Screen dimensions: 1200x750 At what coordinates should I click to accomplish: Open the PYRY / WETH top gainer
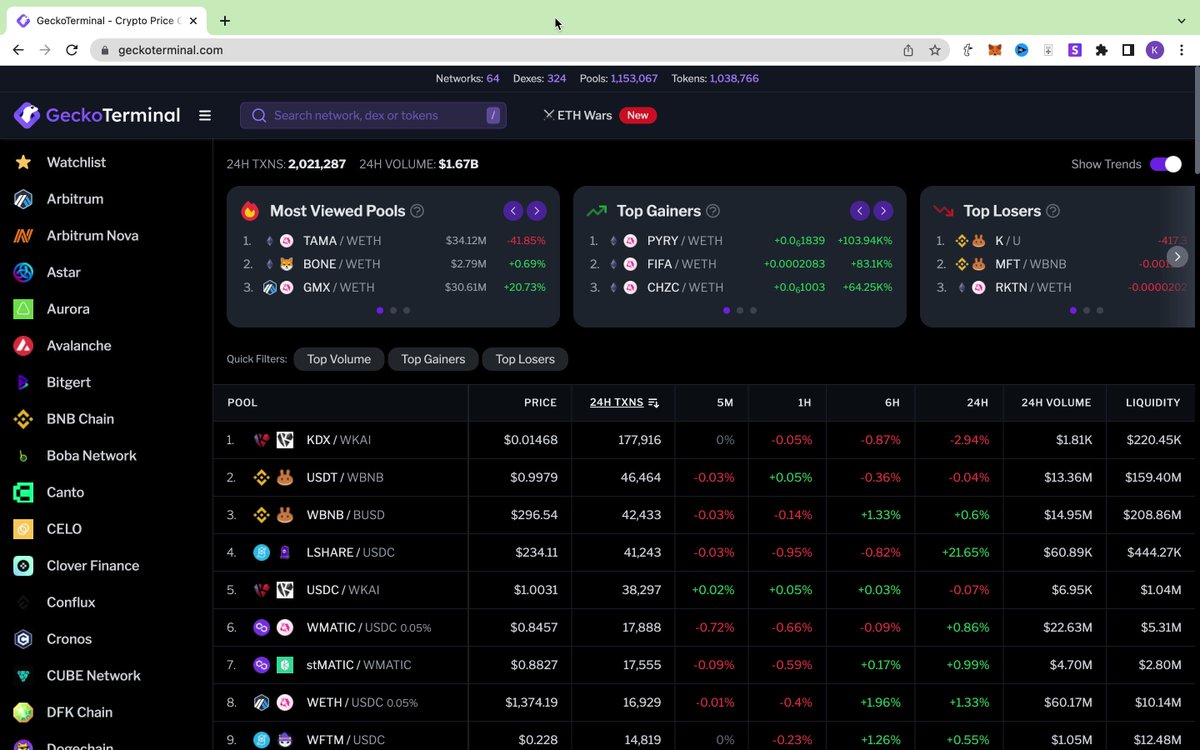coord(740,241)
